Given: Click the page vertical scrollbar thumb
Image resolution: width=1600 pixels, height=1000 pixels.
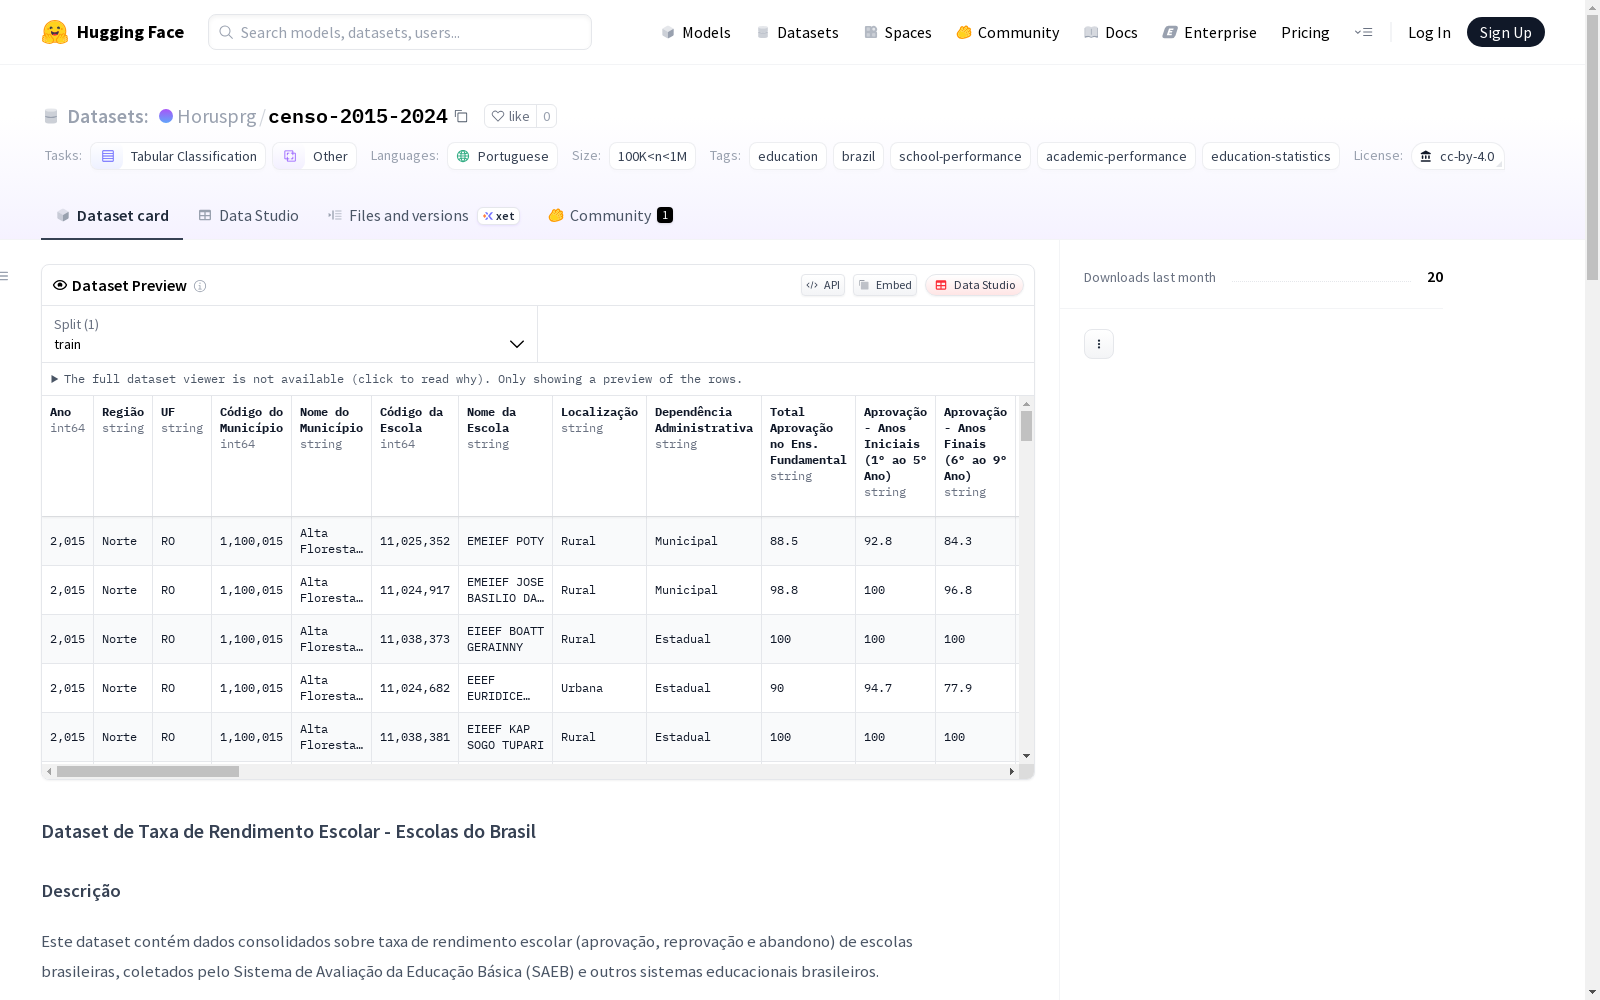Looking at the screenshot, I should [x=1592, y=145].
